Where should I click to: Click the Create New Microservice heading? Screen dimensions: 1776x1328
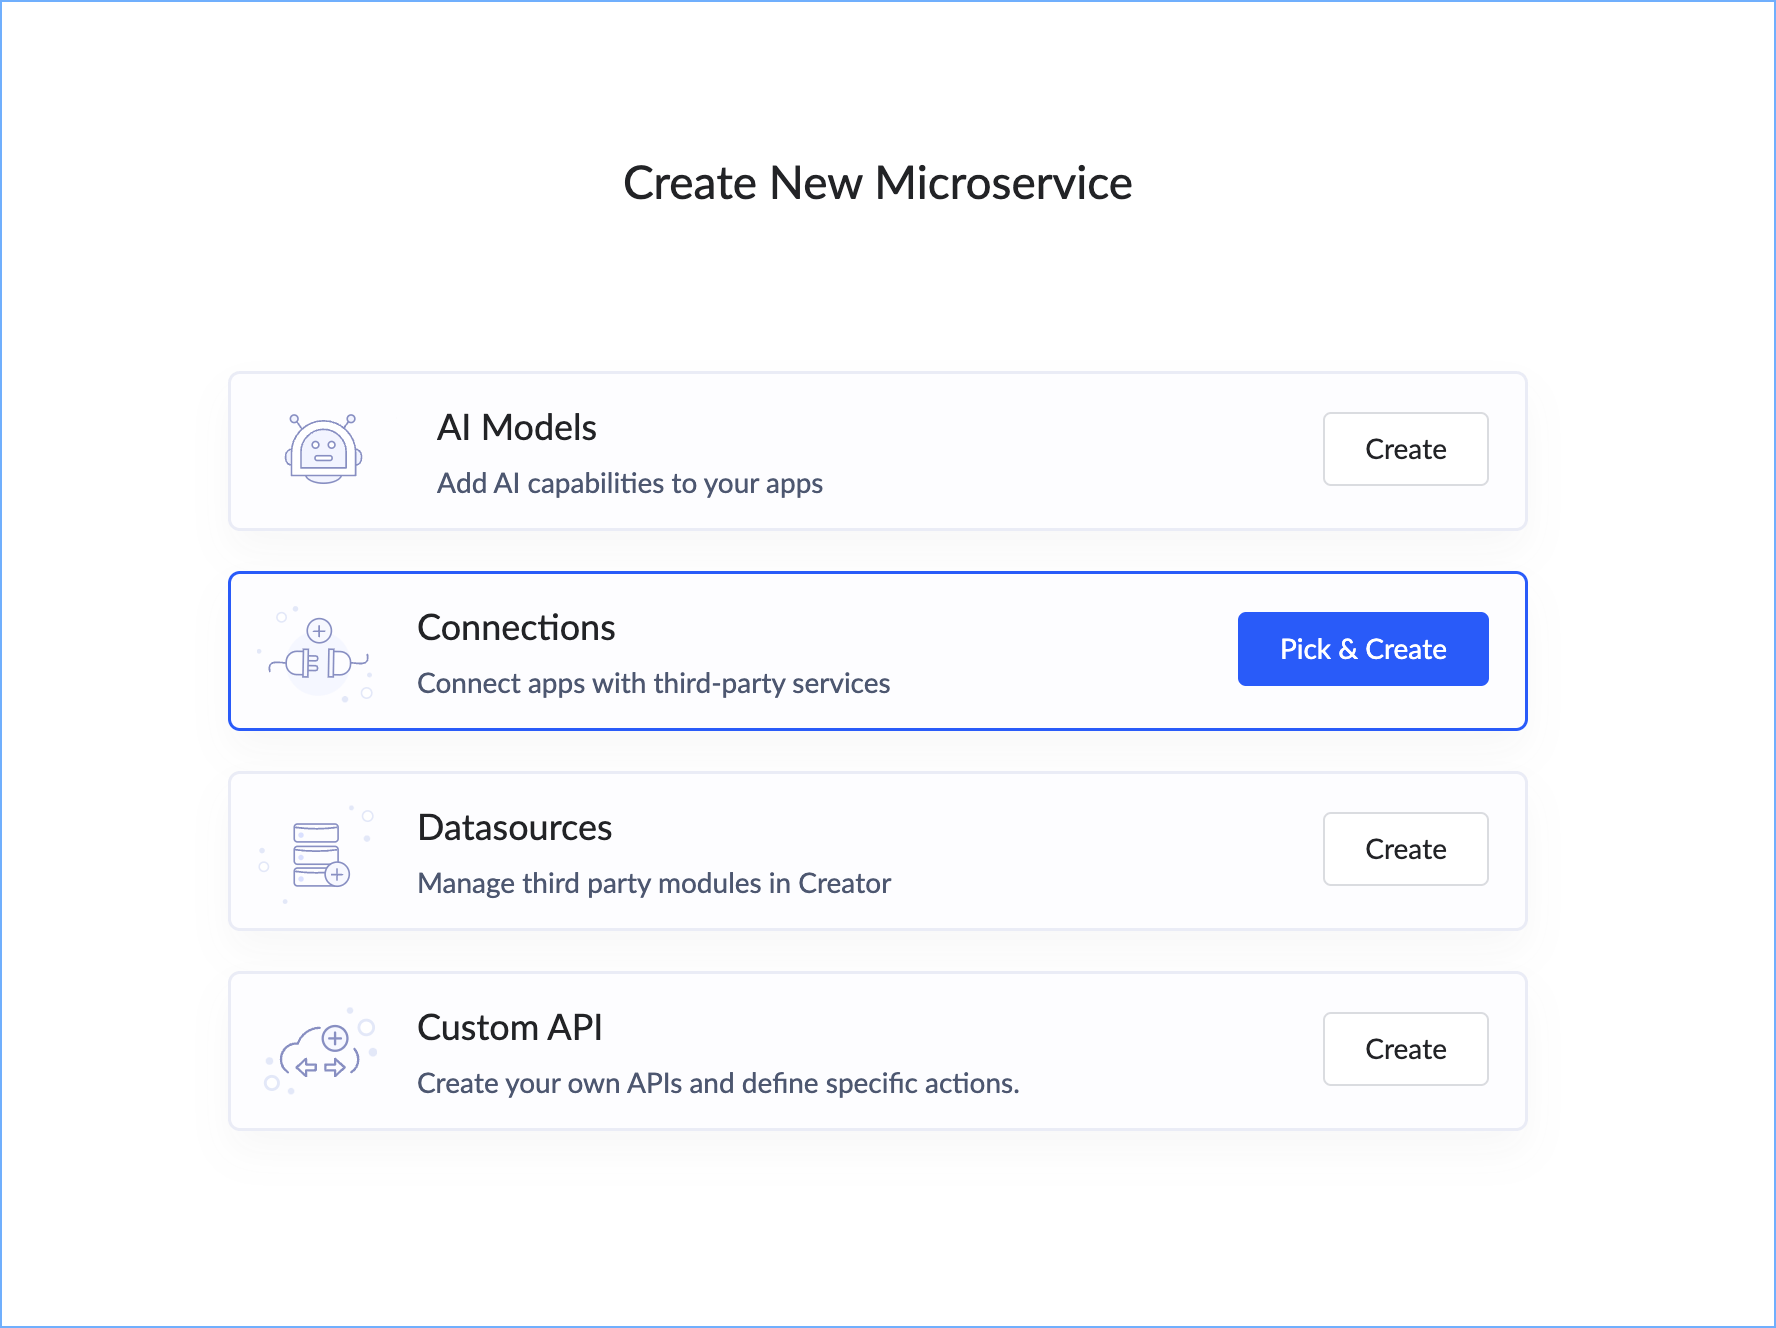coord(877,183)
